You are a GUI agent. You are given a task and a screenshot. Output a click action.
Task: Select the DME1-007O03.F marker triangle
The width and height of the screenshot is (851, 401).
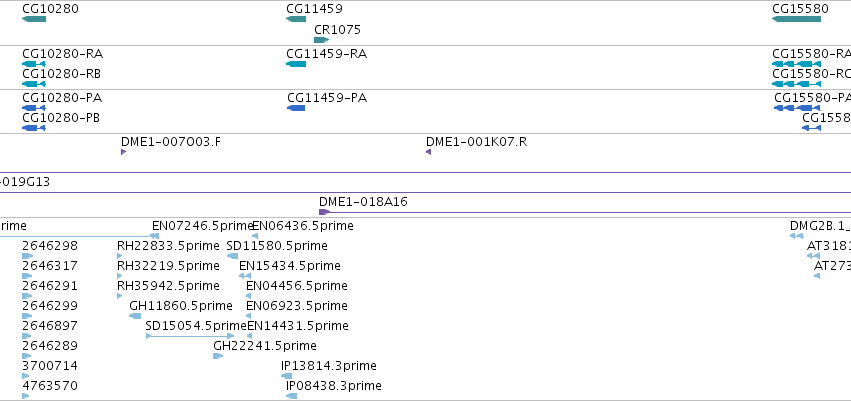[123, 152]
